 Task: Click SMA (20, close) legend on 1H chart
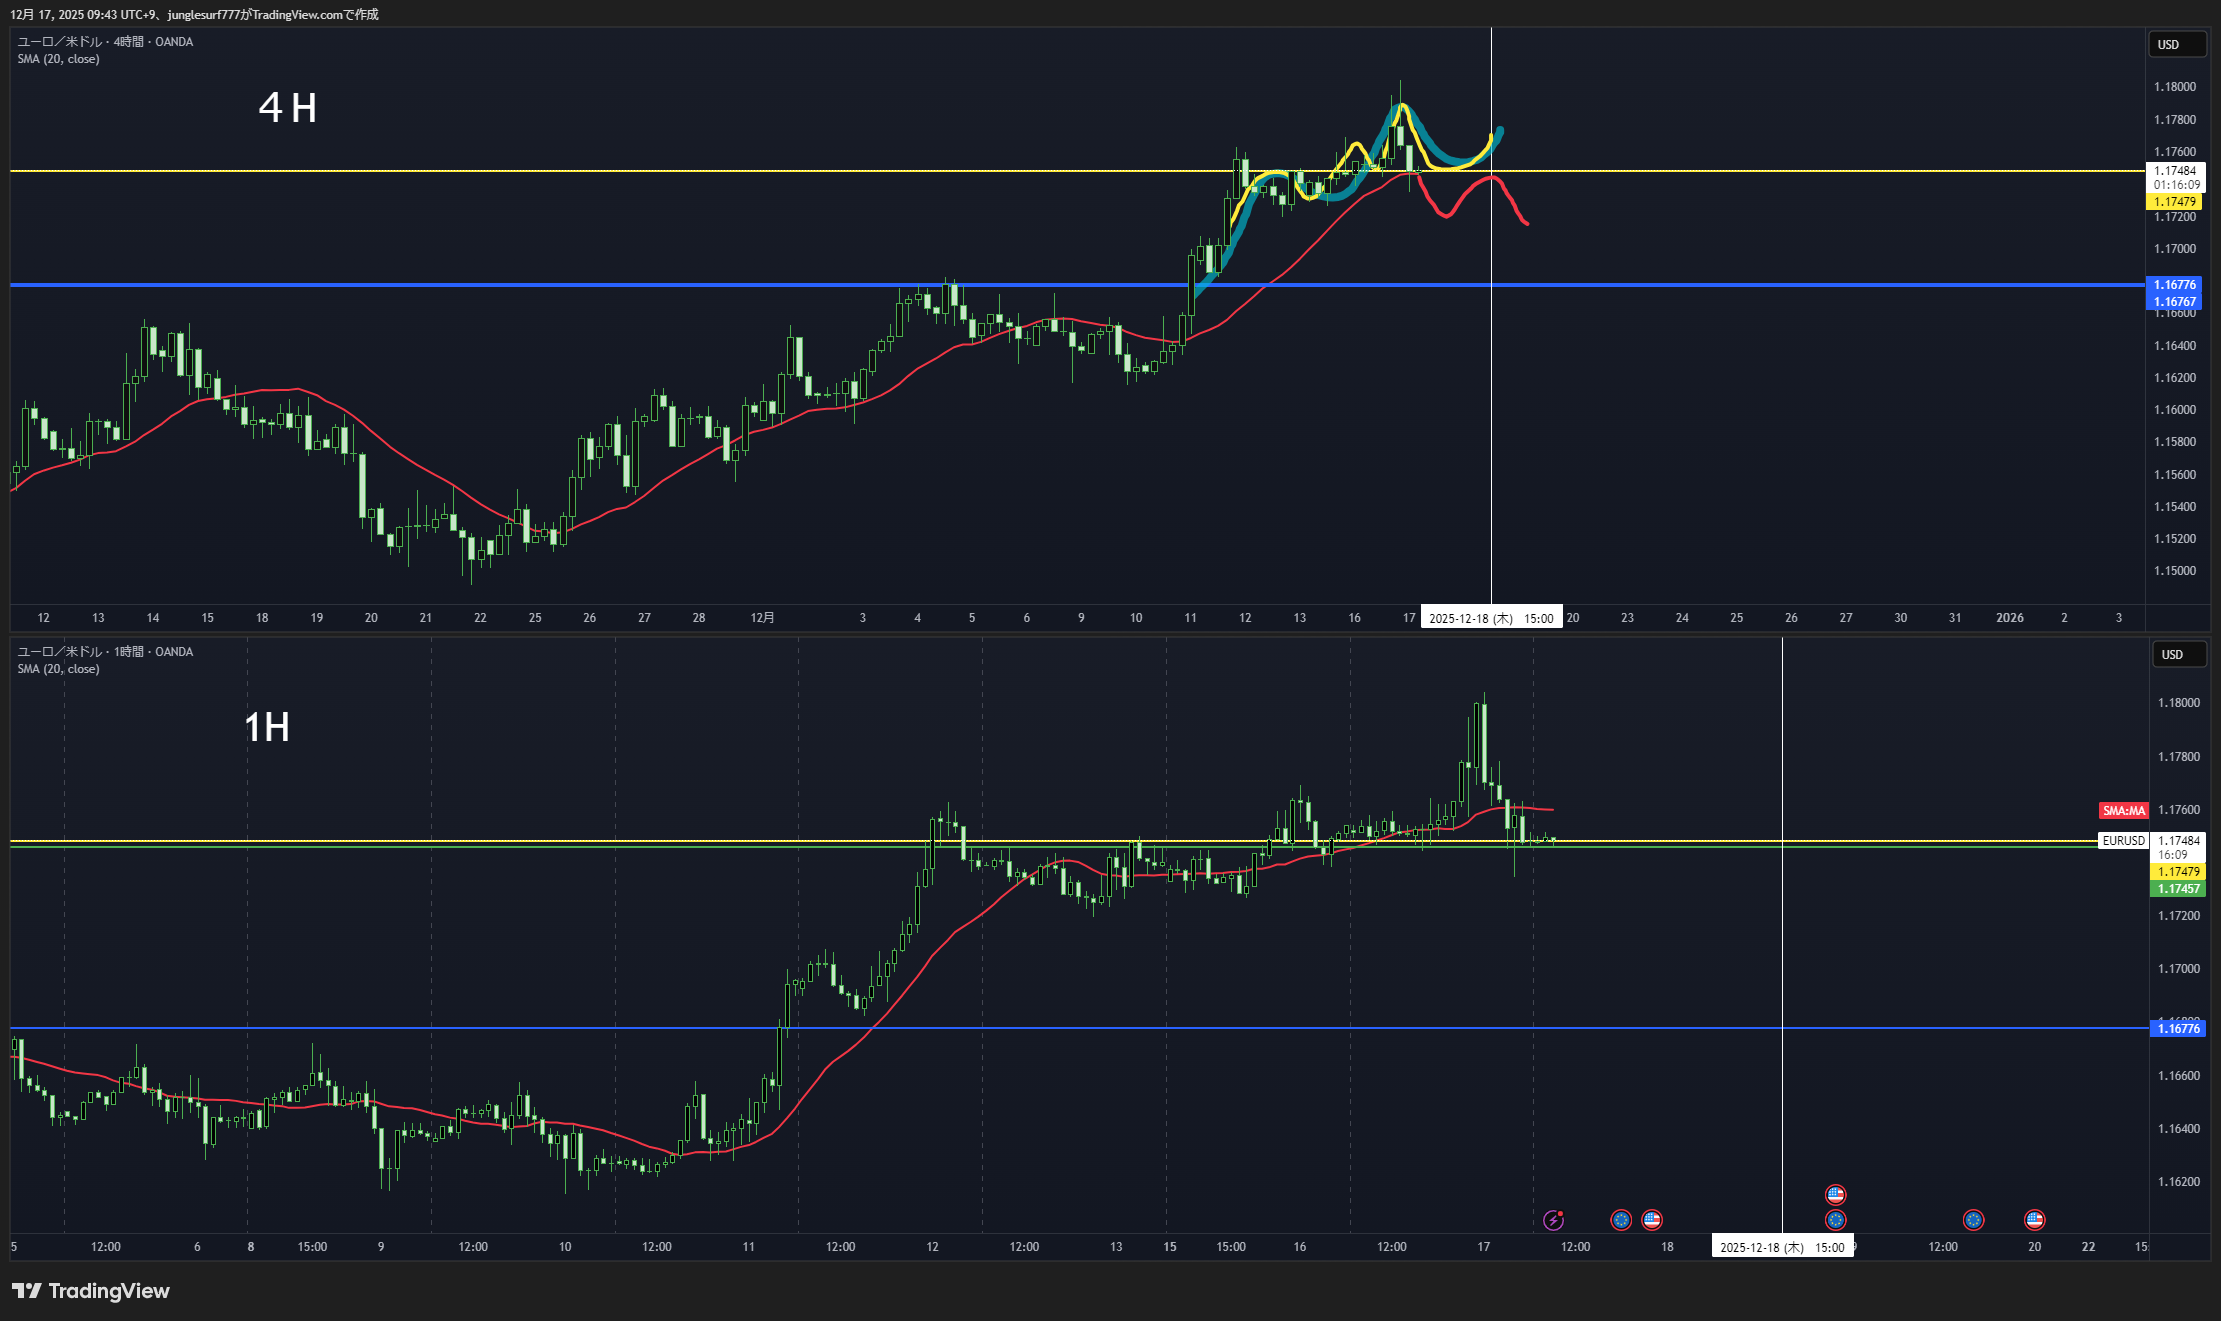[x=58, y=669]
